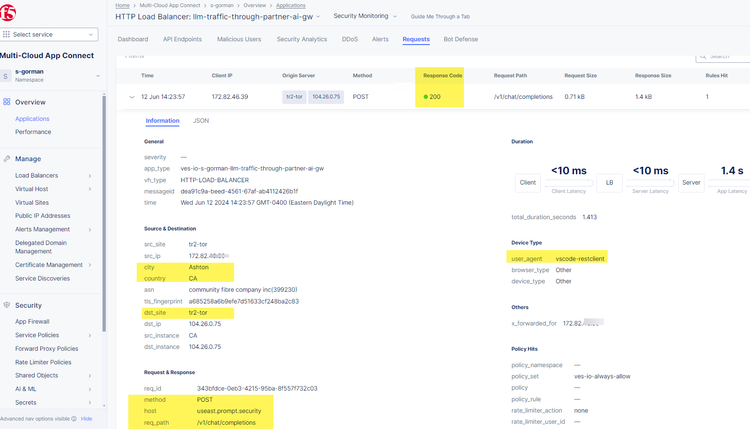Viewport: 750px width, 429px height.
Task: Select the Requests tab
Action: (416, 39)
